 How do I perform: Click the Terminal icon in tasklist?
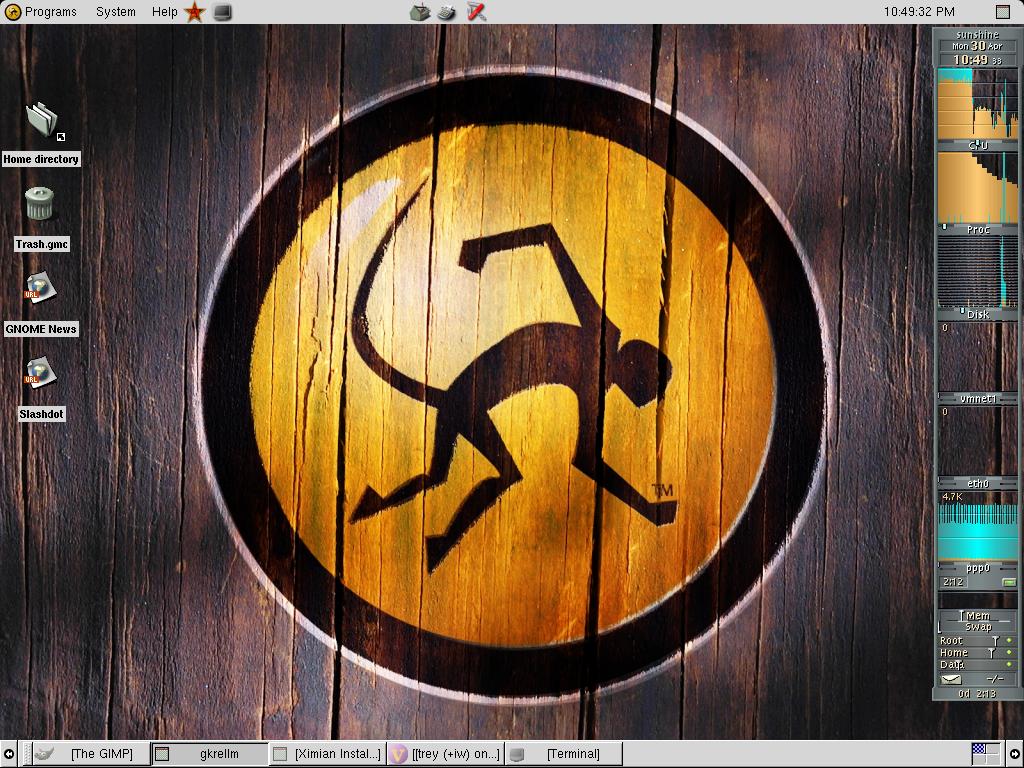(x=517, y=754)
